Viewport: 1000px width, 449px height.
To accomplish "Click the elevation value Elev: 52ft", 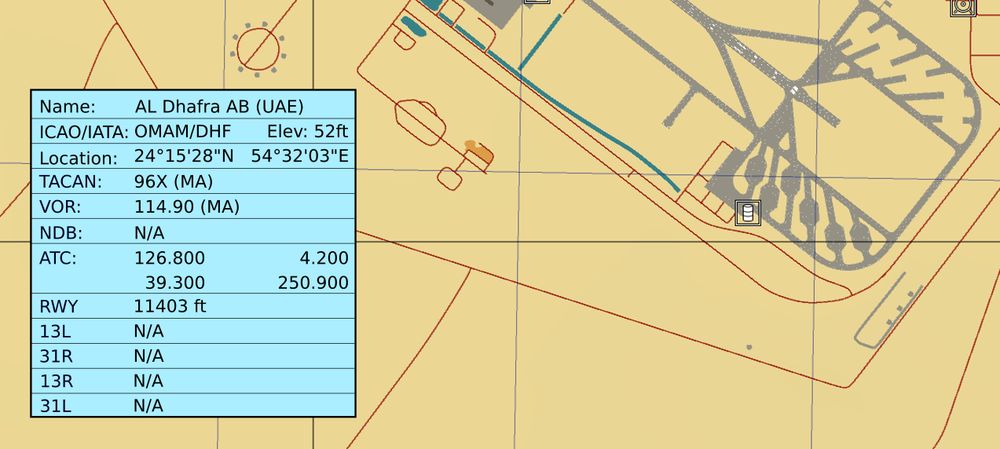I will click(x=307, y=132).
